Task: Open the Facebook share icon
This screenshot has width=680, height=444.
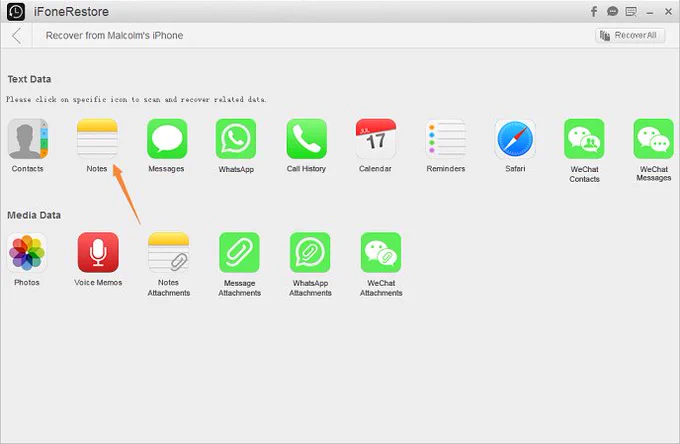Action: tap(594, 11)
